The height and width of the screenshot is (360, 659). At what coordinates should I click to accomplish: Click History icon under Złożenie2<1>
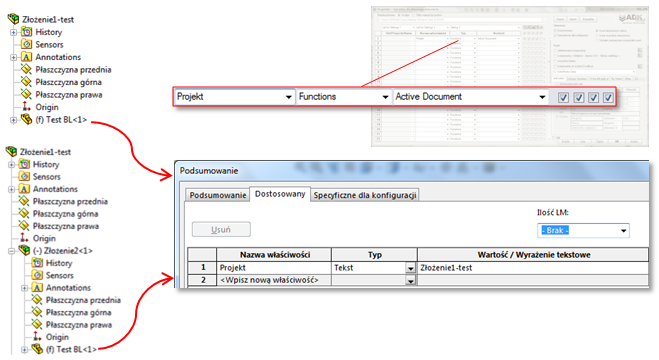coord(37,263)
